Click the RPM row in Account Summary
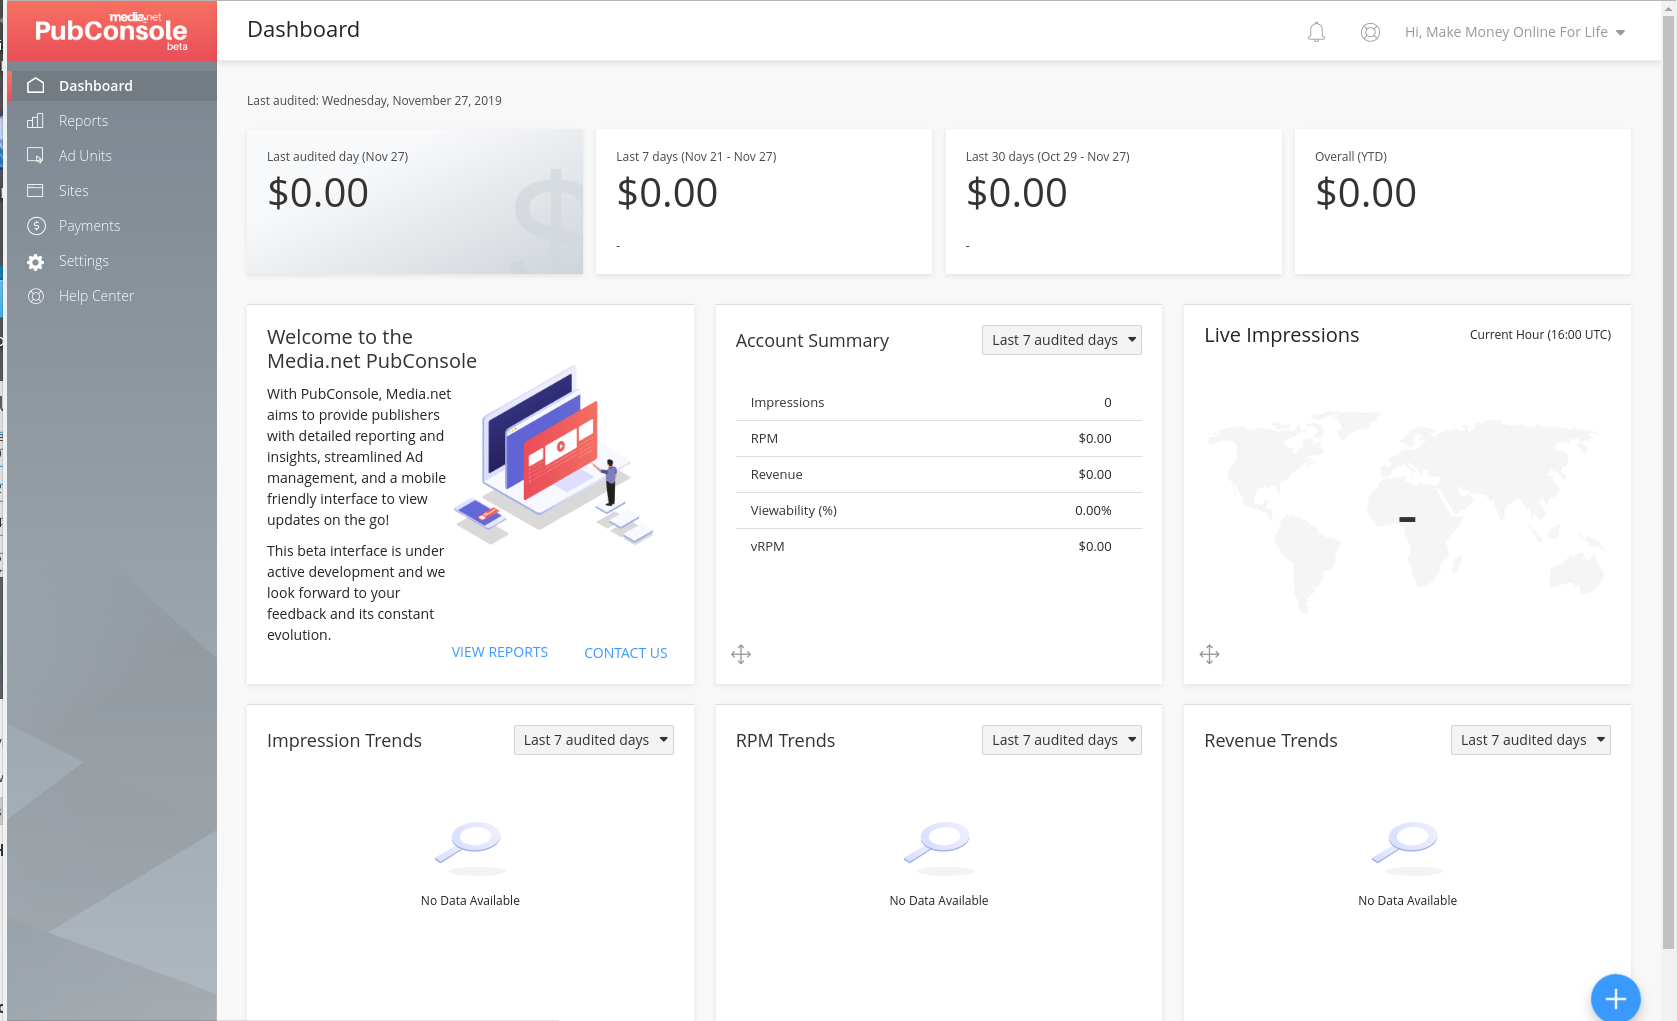 pyautogui.click(x=938, y=438)
